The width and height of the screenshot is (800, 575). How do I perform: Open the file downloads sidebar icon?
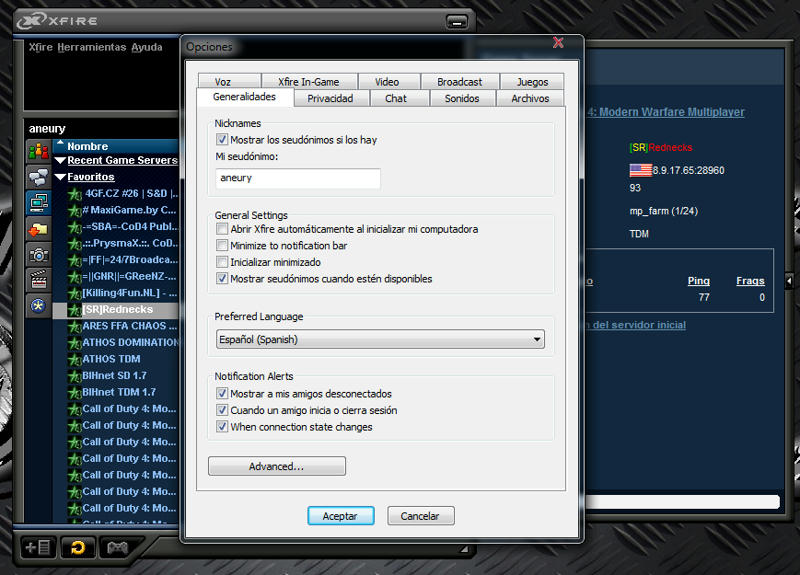[39, 229]
